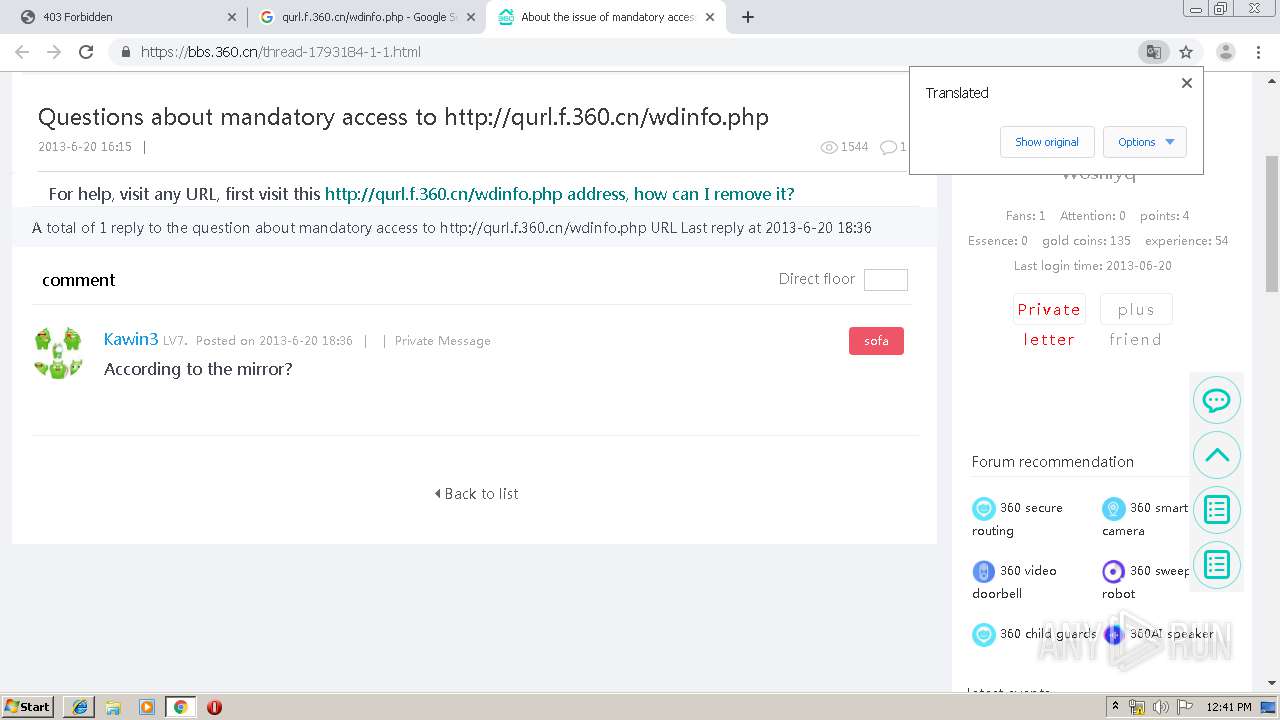Click the Direct floor input box

[886, 280]
